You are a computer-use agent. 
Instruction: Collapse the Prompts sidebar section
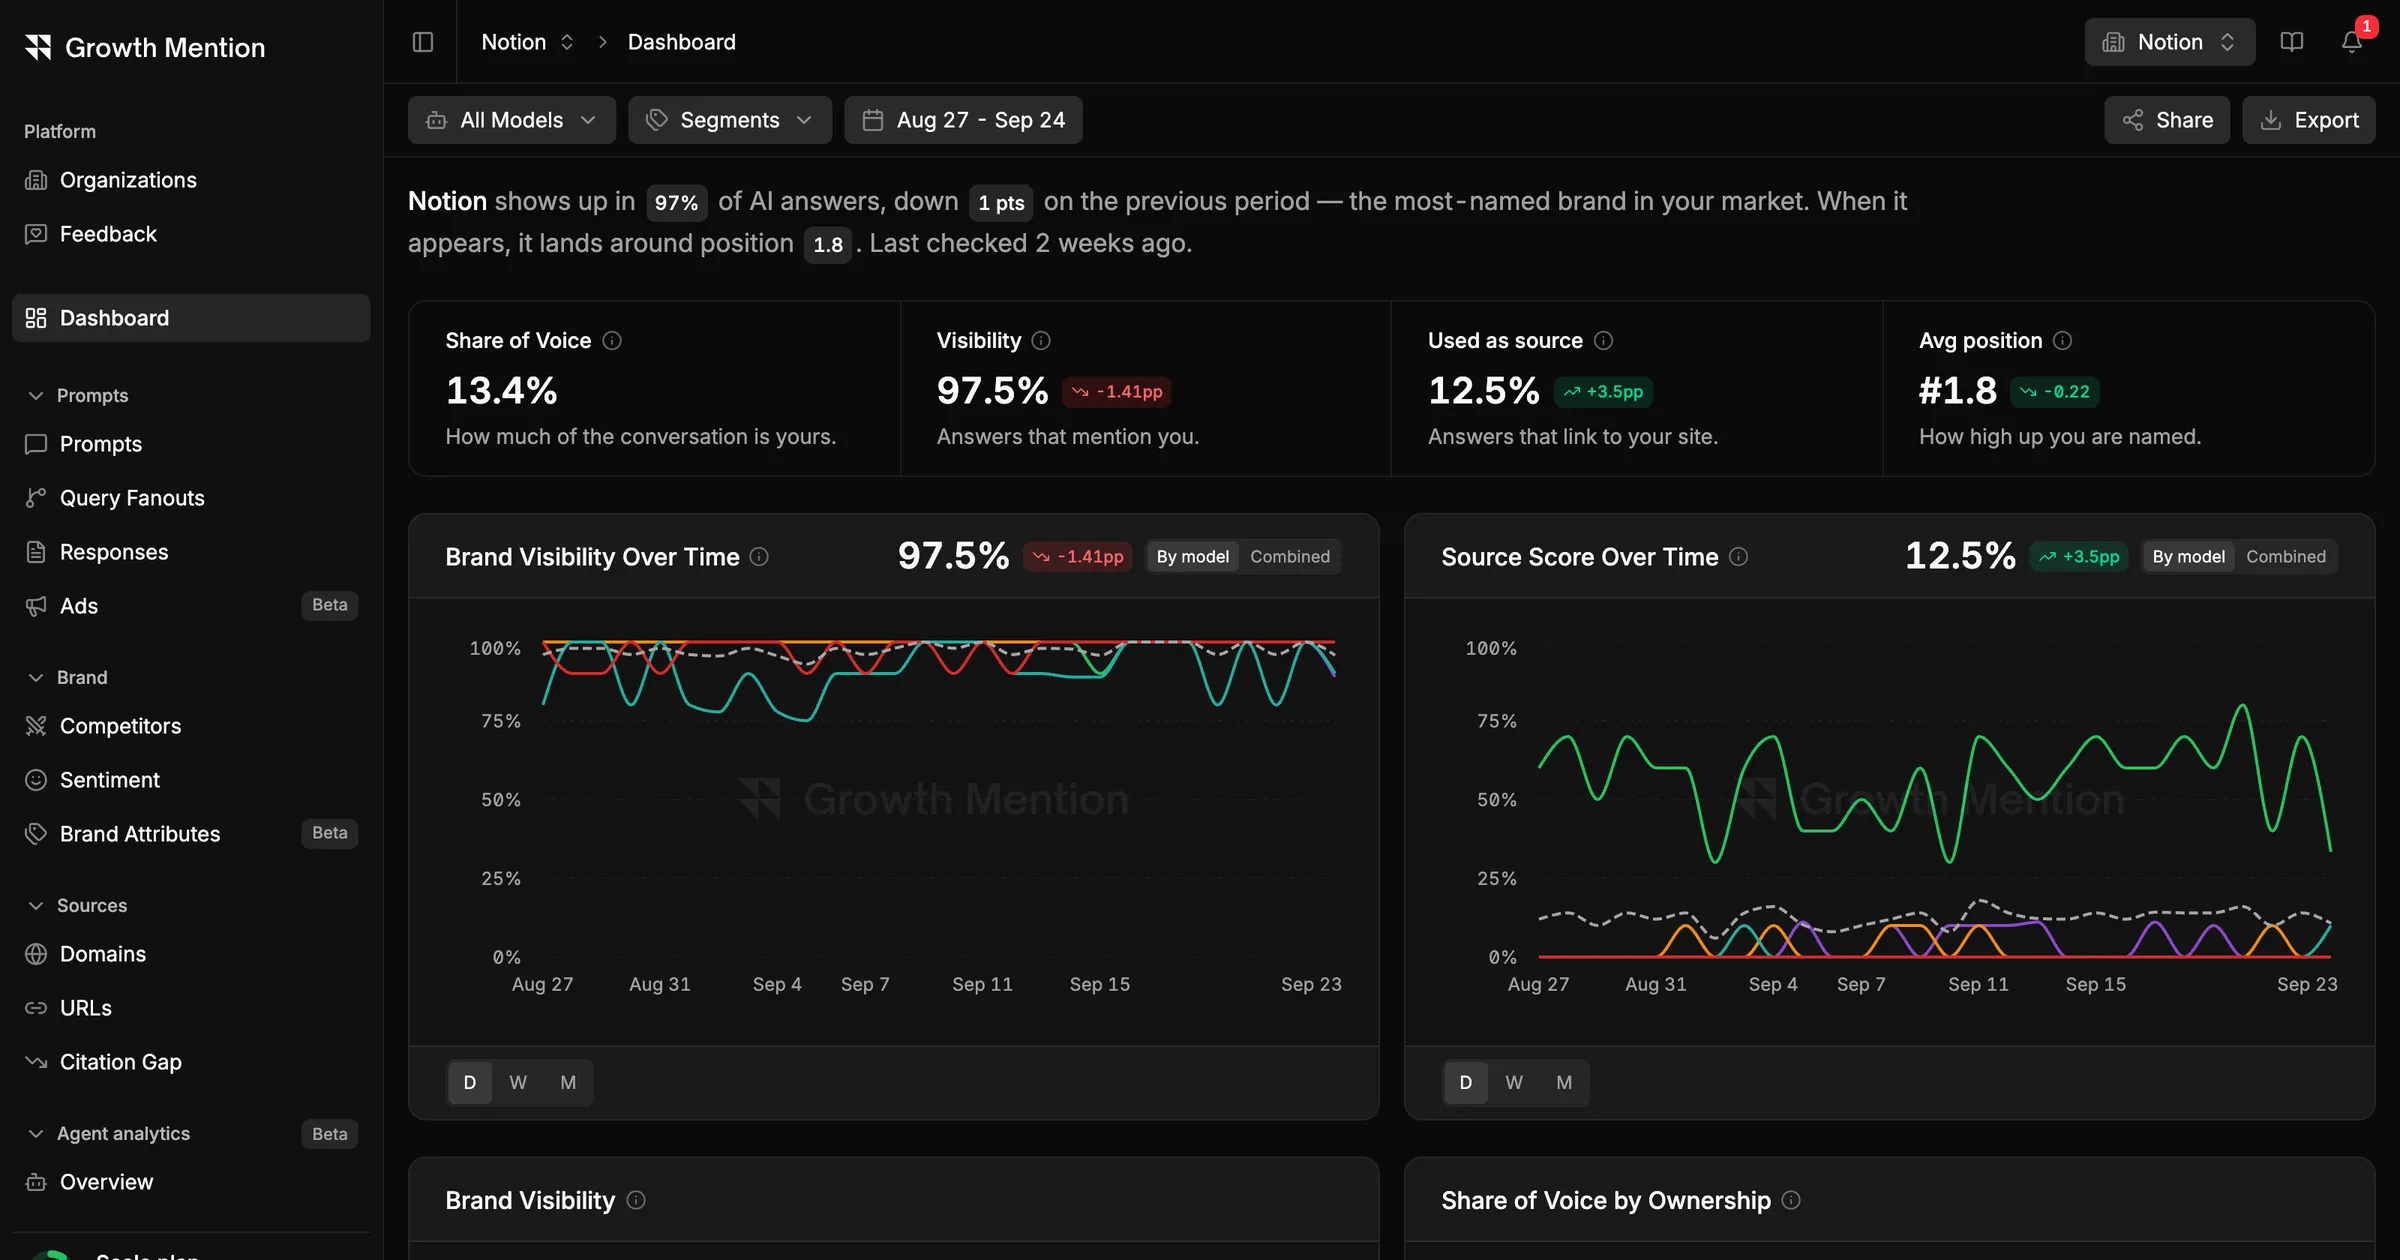click(x=77, y=396)
